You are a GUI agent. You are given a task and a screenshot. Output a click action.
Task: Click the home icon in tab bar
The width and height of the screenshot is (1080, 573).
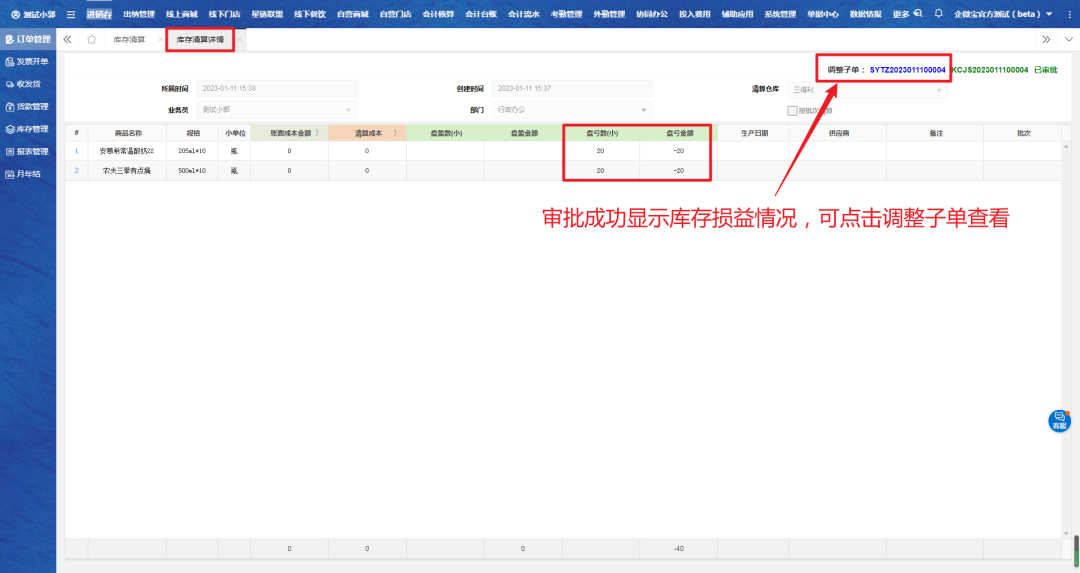coord(92,39)
